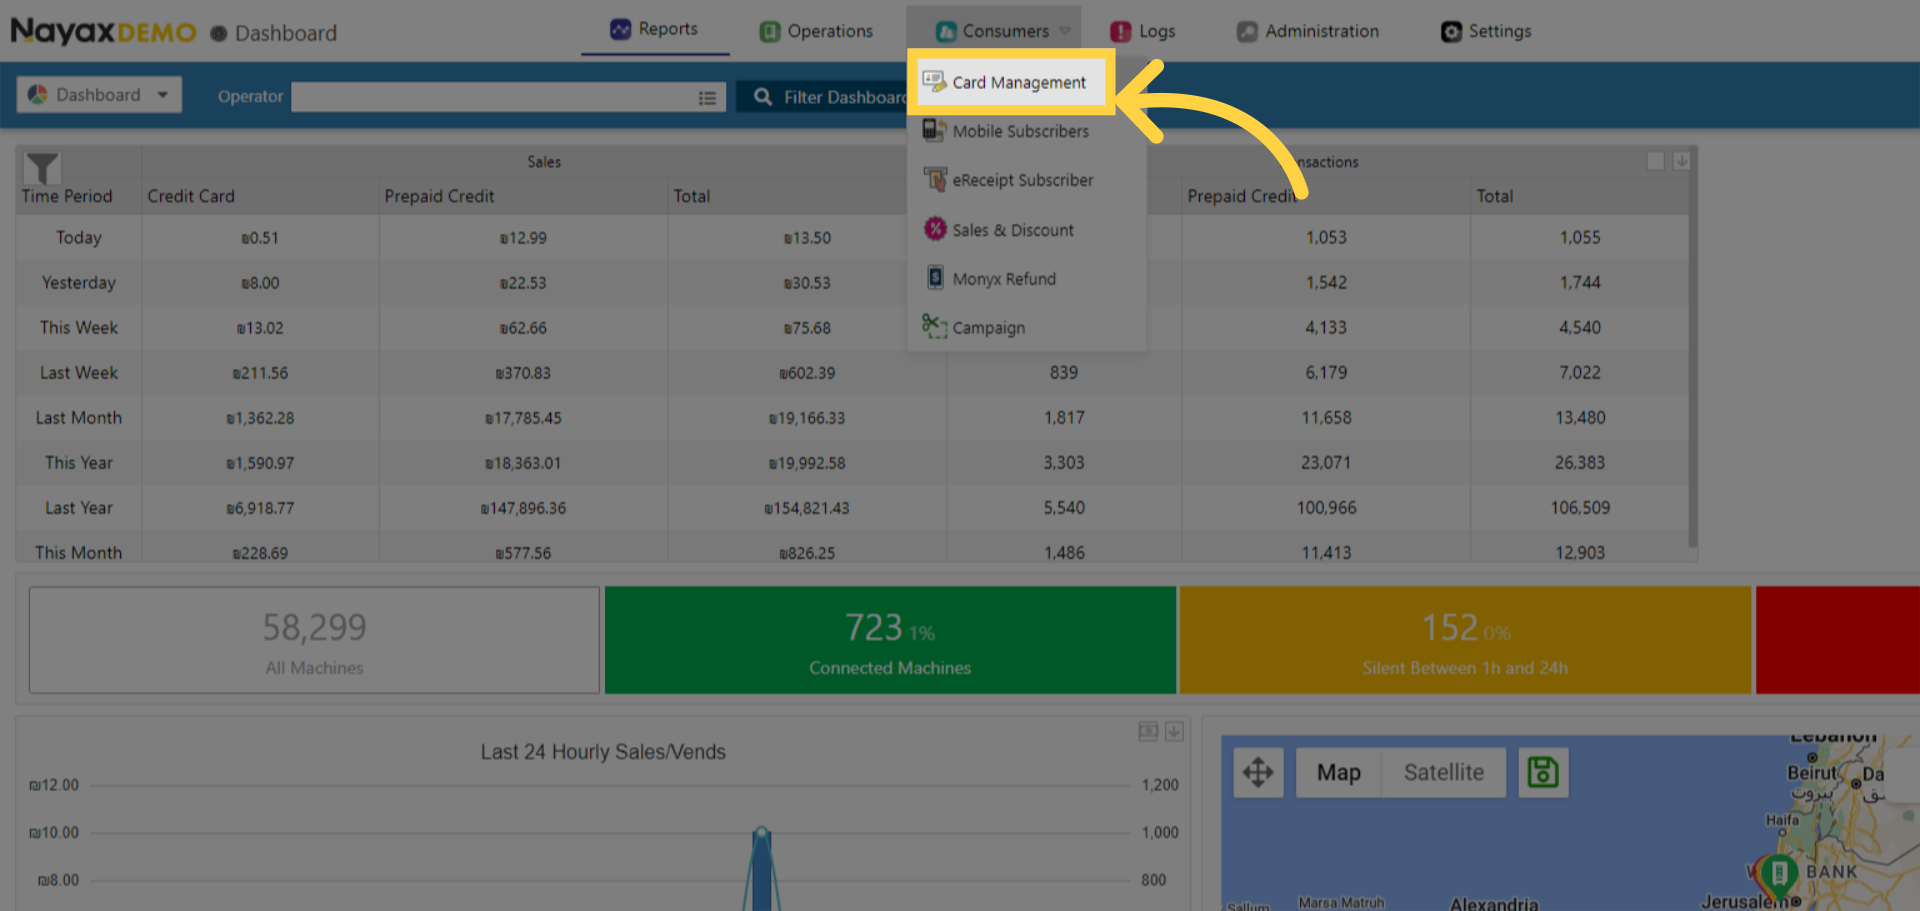Click the eReceipt Subscriber receipt icon

pyautogui.click(x=934, y=179)
